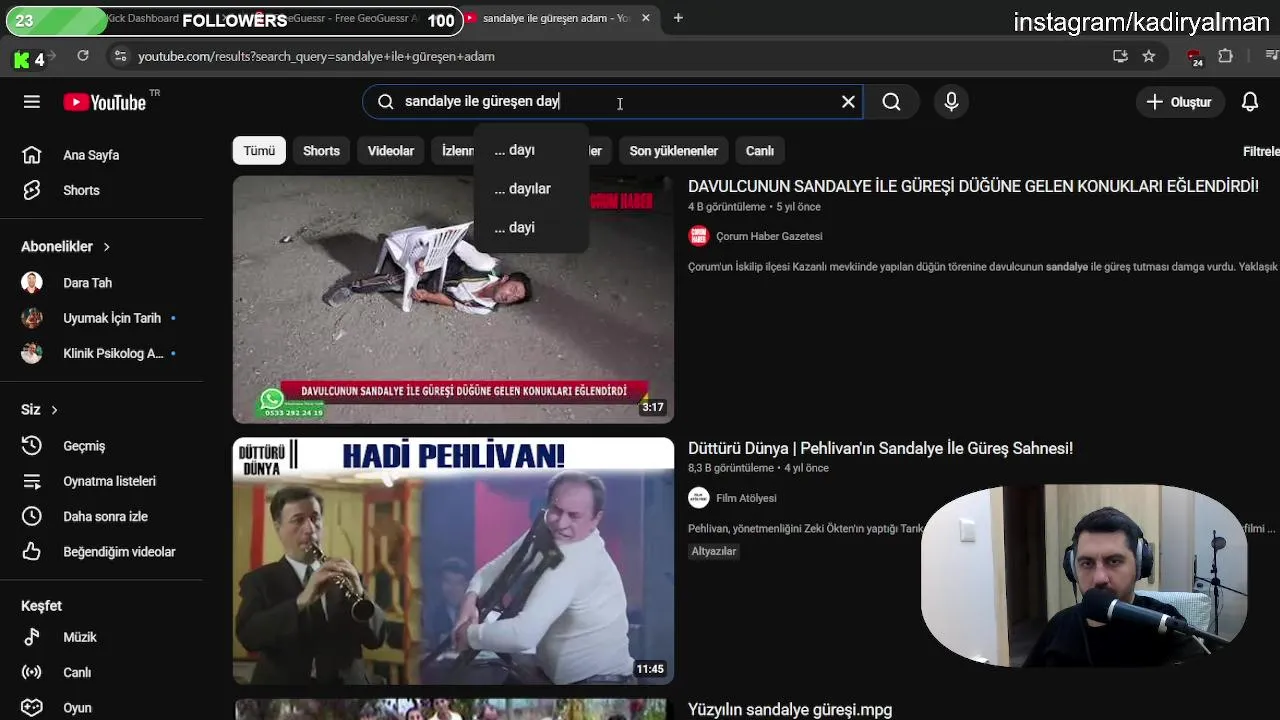
Task: Open a new browser tab
Action: click(x=678, y=18)
